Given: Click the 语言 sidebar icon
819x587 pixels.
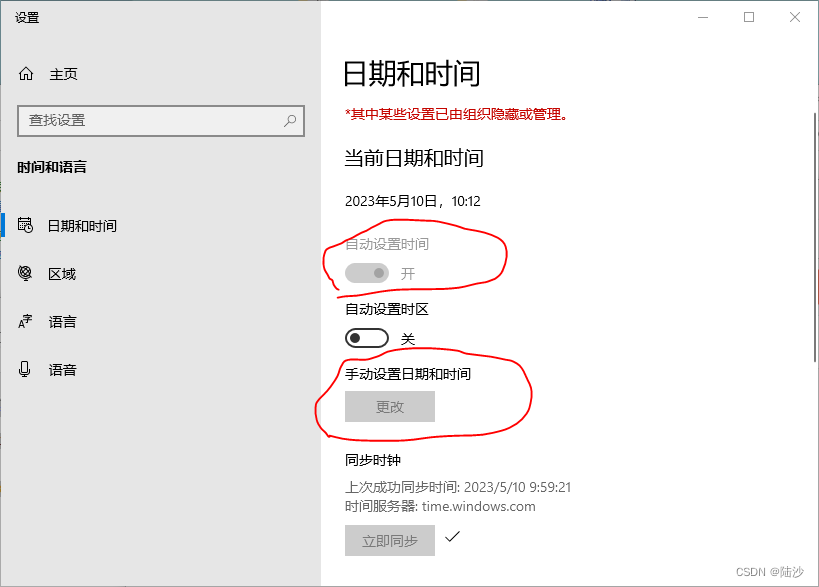Looking at the screenshot, I should click(24, 321).
